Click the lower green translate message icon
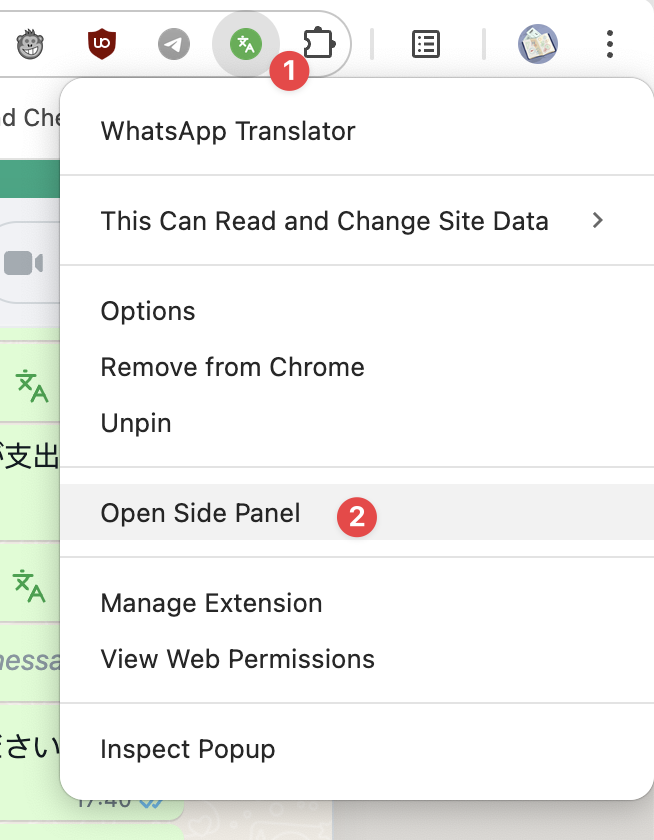654x840 pixels. [x=29, y=586]
